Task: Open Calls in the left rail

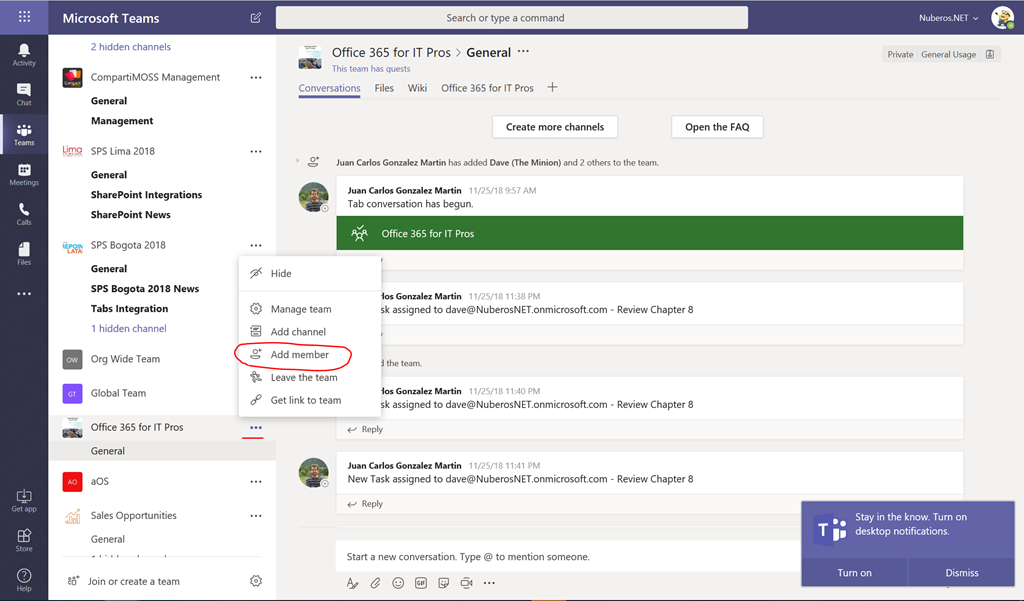Action: click(24, 214)
